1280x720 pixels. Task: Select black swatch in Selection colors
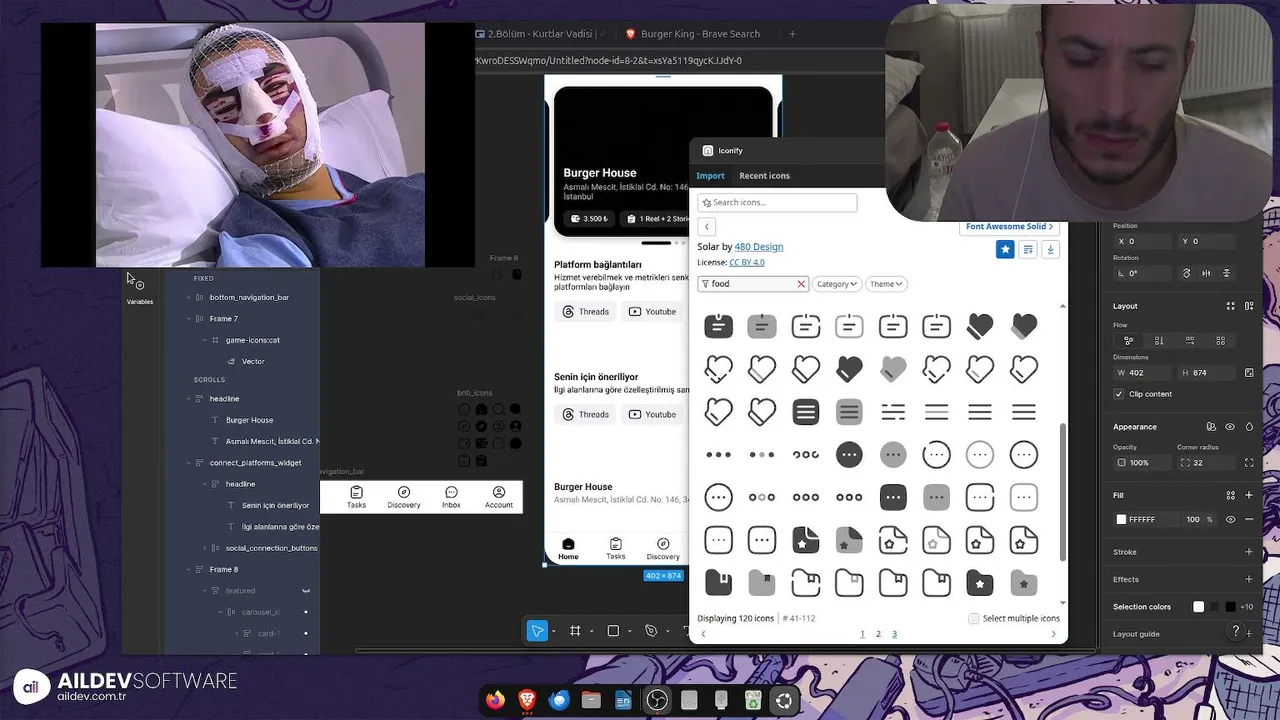tap(1230, 607)
